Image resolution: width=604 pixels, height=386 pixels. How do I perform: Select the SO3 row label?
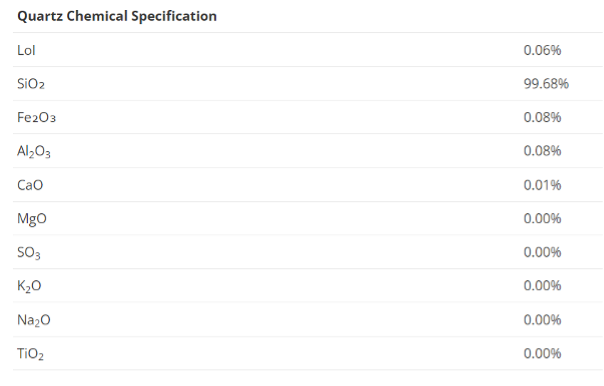coord(29,253)
